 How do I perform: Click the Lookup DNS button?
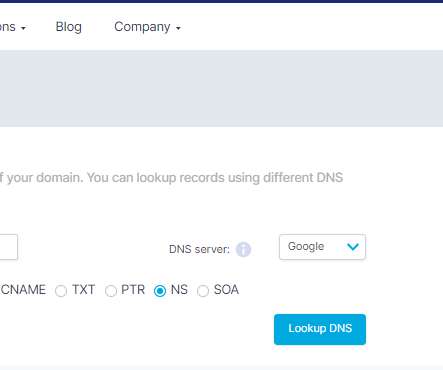tap(320, 329)
